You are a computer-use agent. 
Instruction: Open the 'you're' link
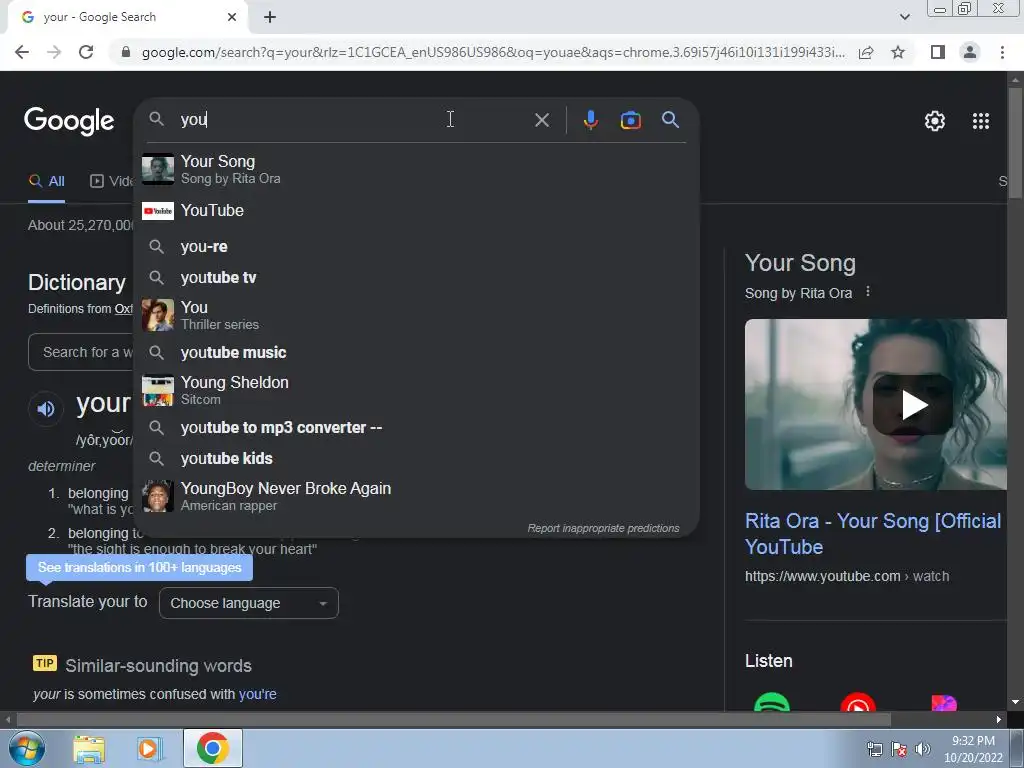coord(257,694)
